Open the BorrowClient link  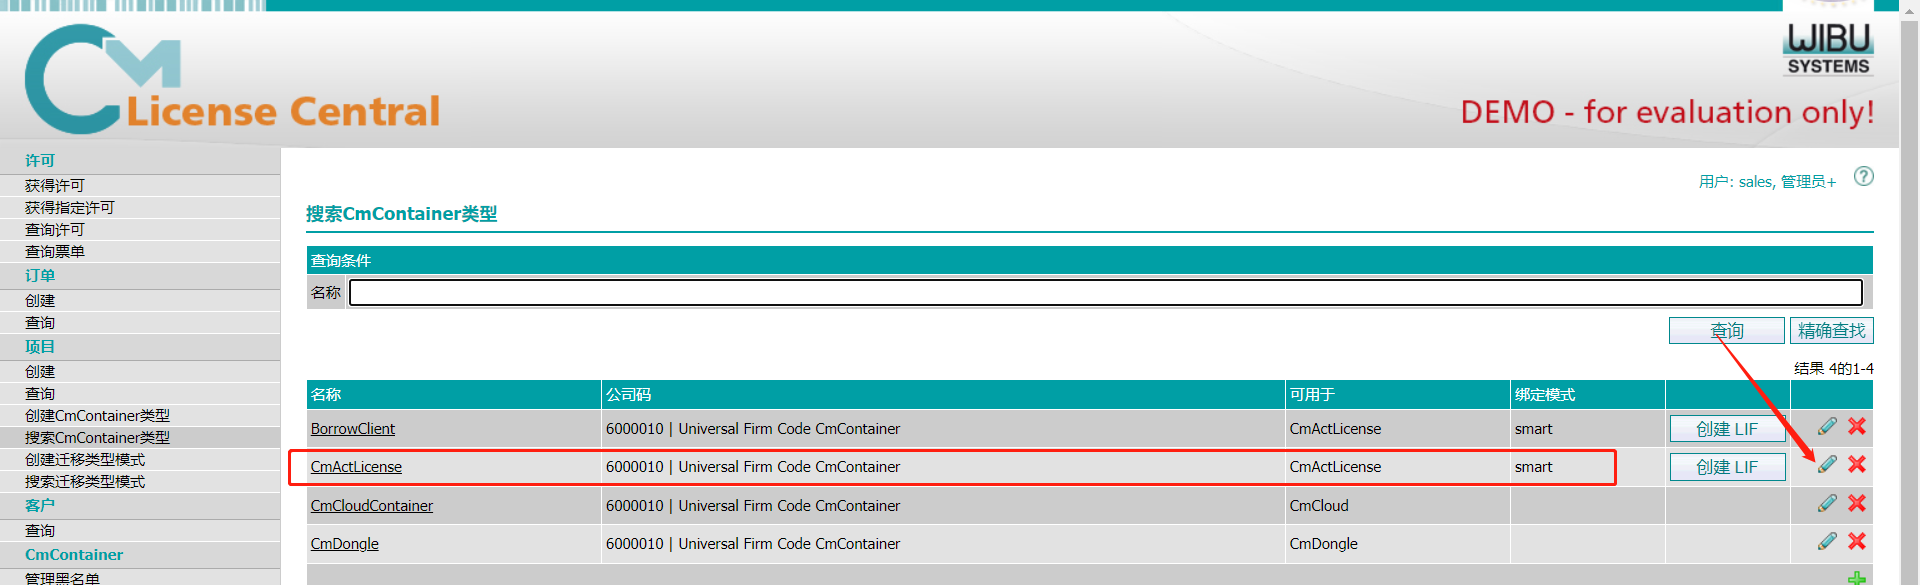pyautogui.click(x=352, y=429)
